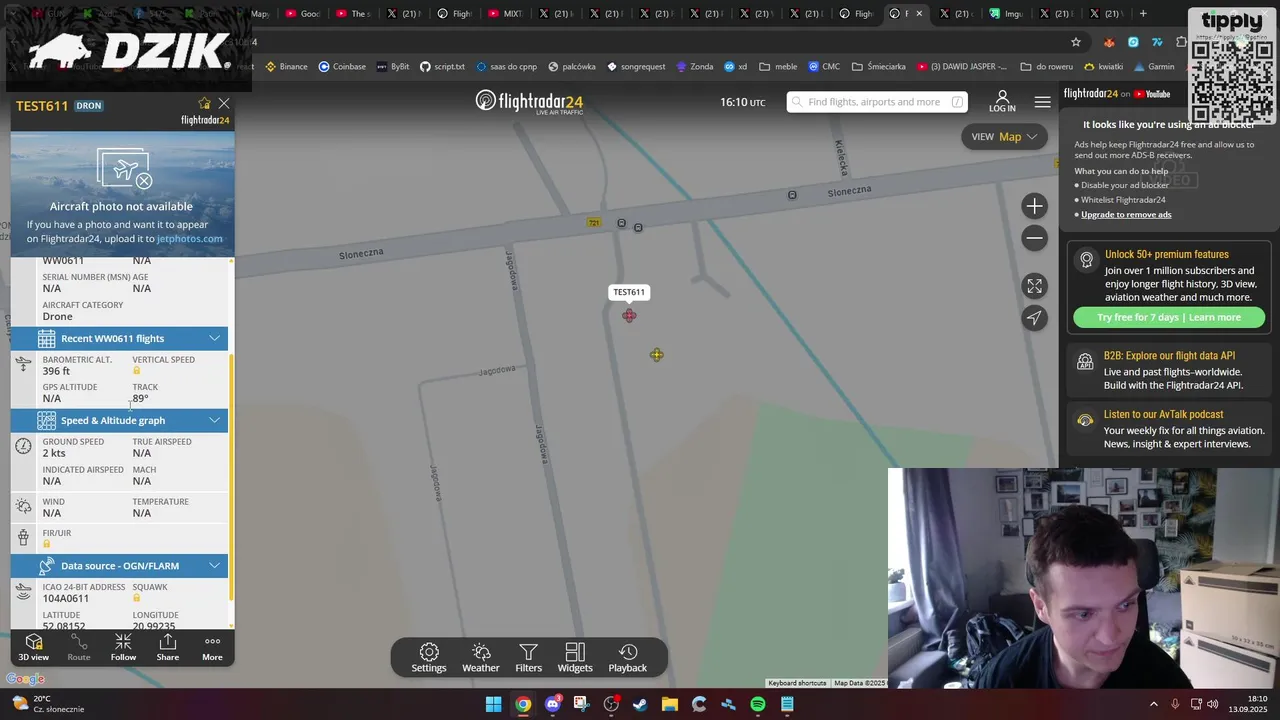Open the map Settings gear
Screen dimensions: 1280x720
(429, 658)
